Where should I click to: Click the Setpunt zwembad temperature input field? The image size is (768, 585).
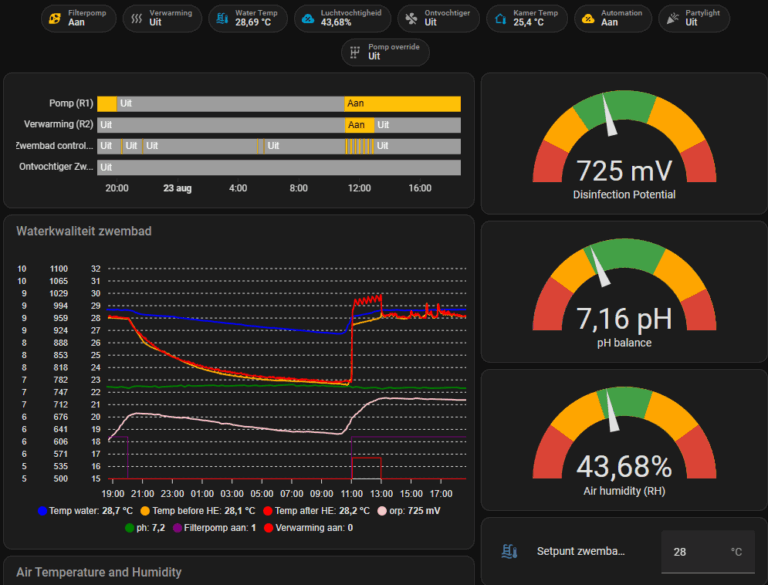(x=694, y=551)
